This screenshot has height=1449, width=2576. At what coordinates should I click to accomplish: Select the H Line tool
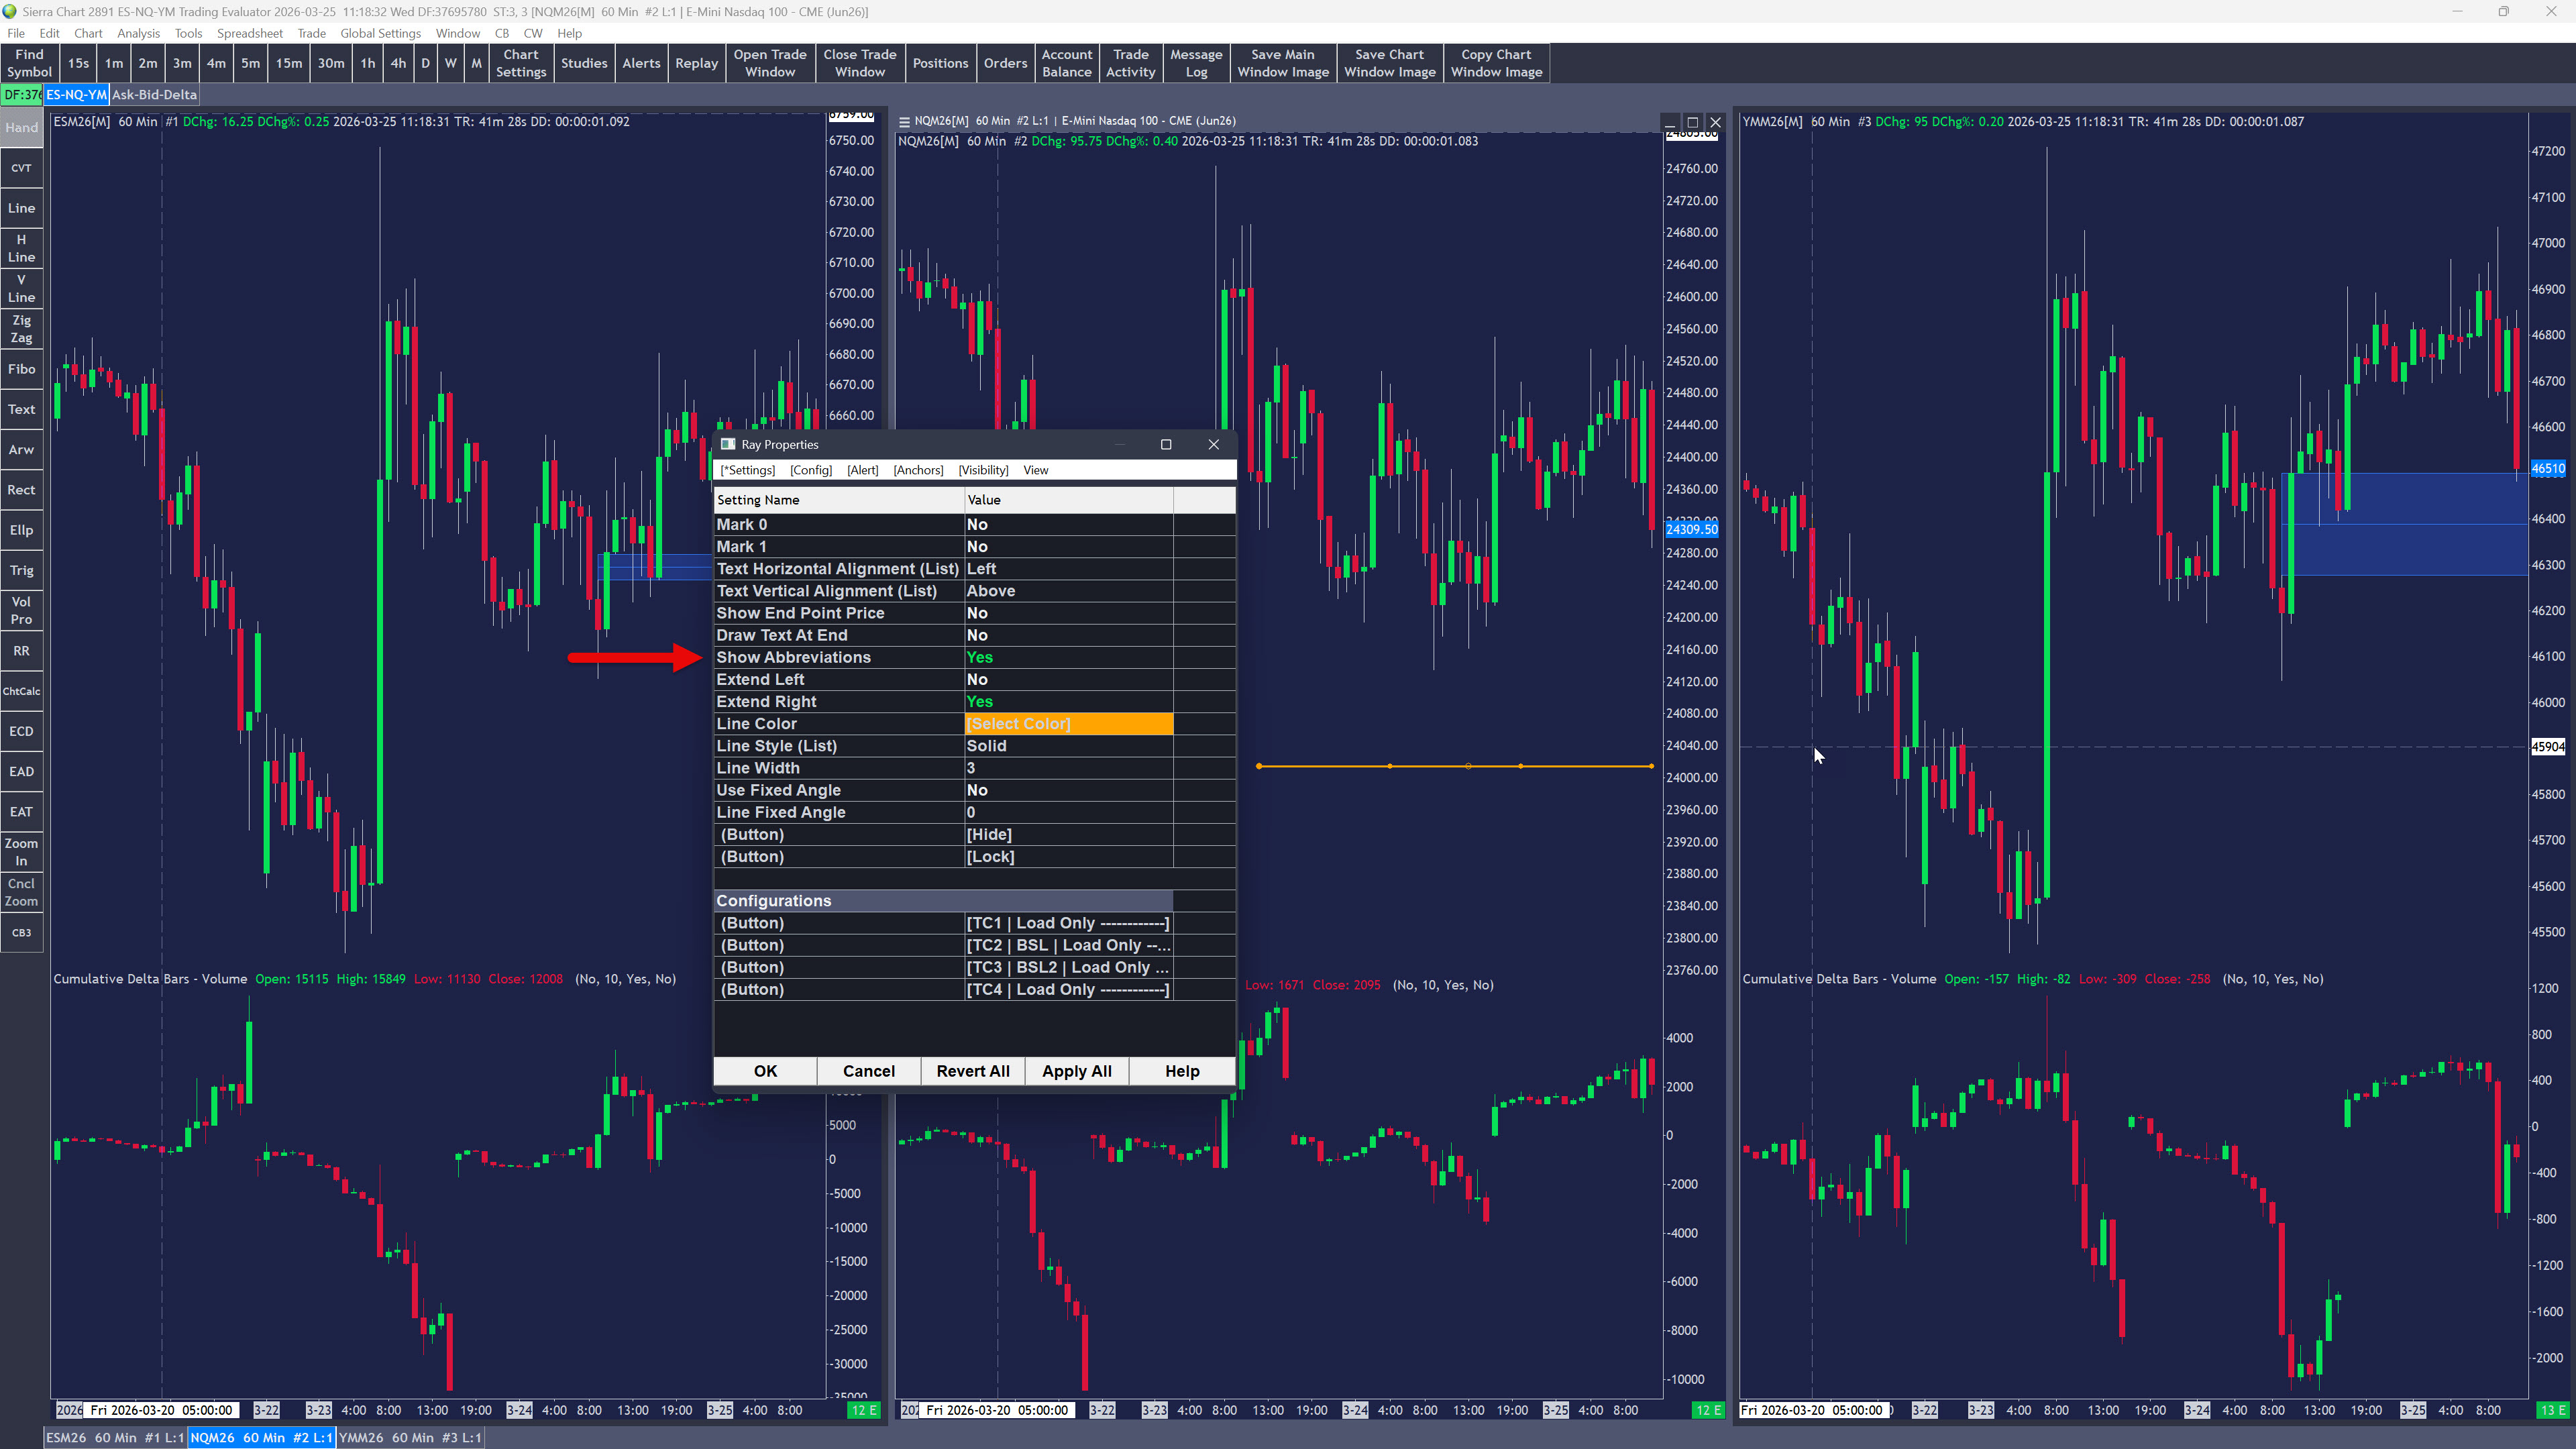point(21,248)
